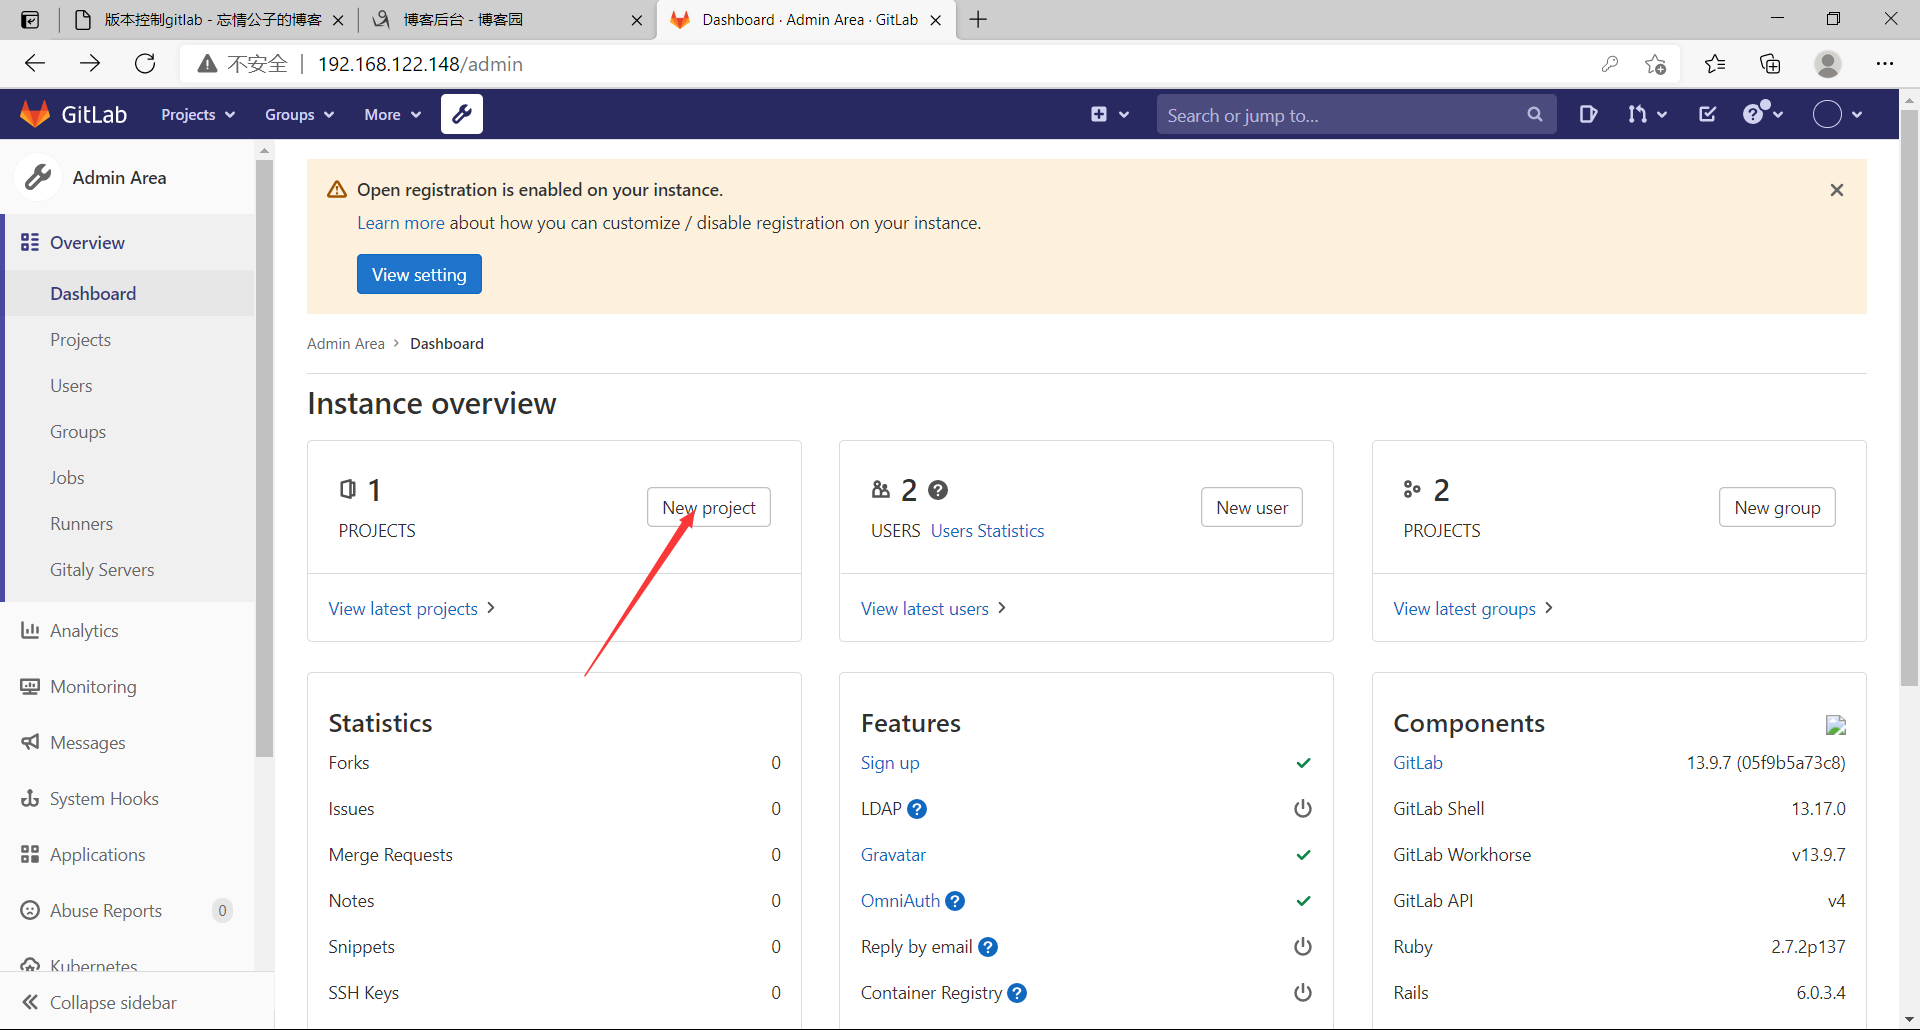Open Users Statistics link
The image size is (1920, 1030).
point(987,531)
